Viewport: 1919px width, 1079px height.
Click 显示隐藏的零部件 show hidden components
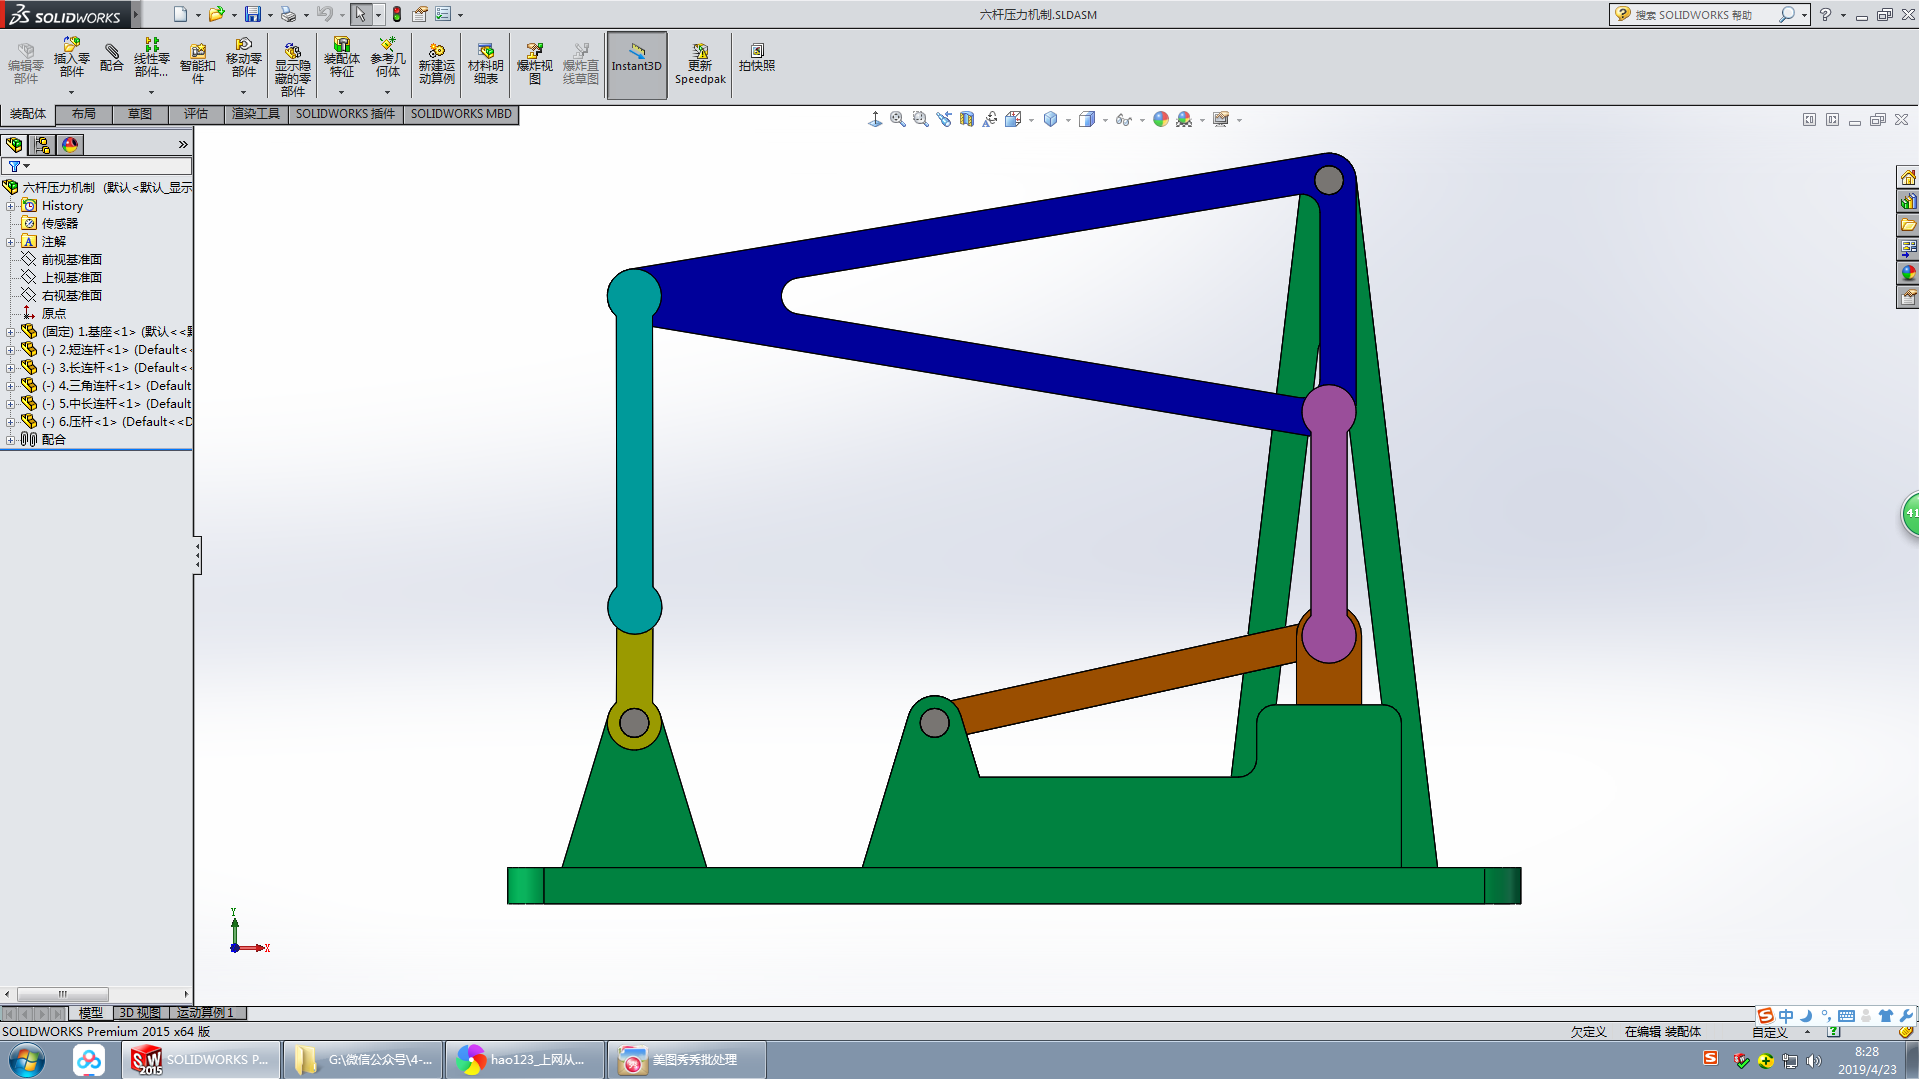292,68
